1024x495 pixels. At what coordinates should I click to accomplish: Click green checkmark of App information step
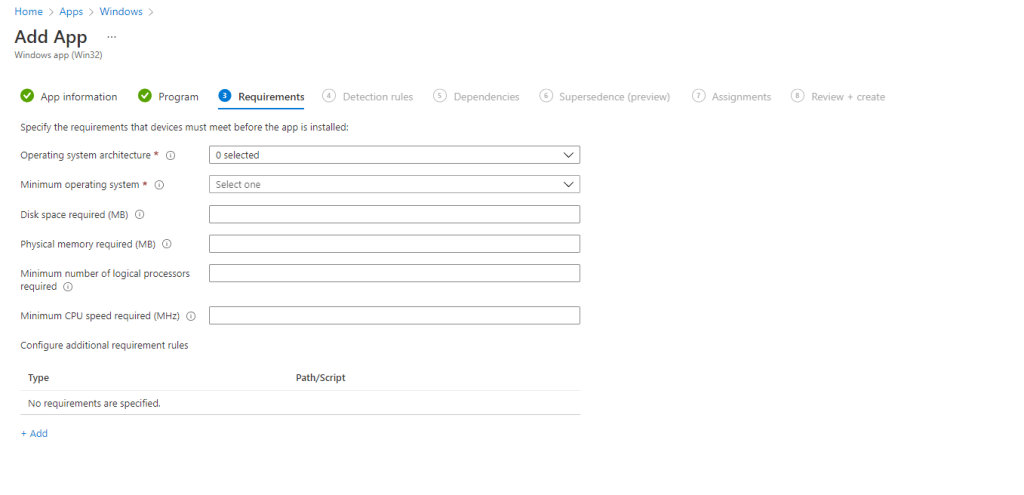27,96
